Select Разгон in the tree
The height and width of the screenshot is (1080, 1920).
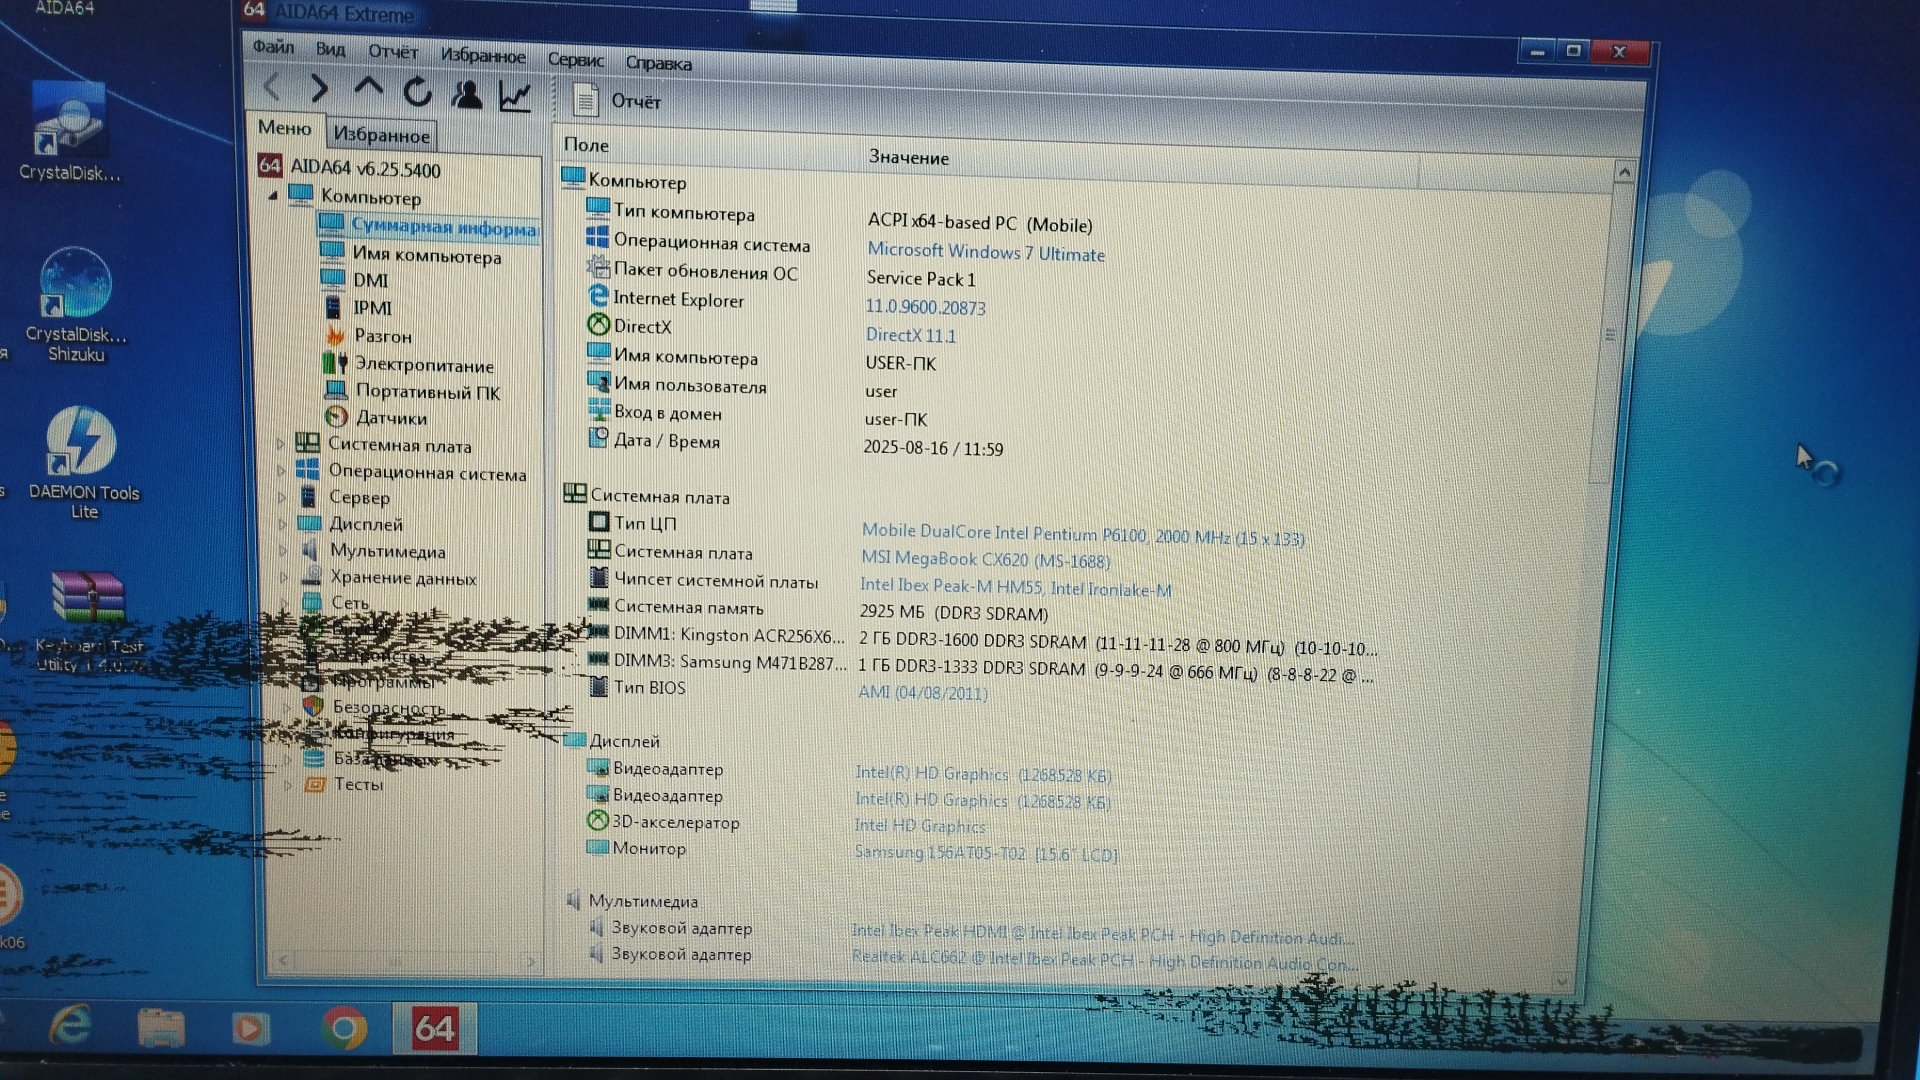[382, 336]
